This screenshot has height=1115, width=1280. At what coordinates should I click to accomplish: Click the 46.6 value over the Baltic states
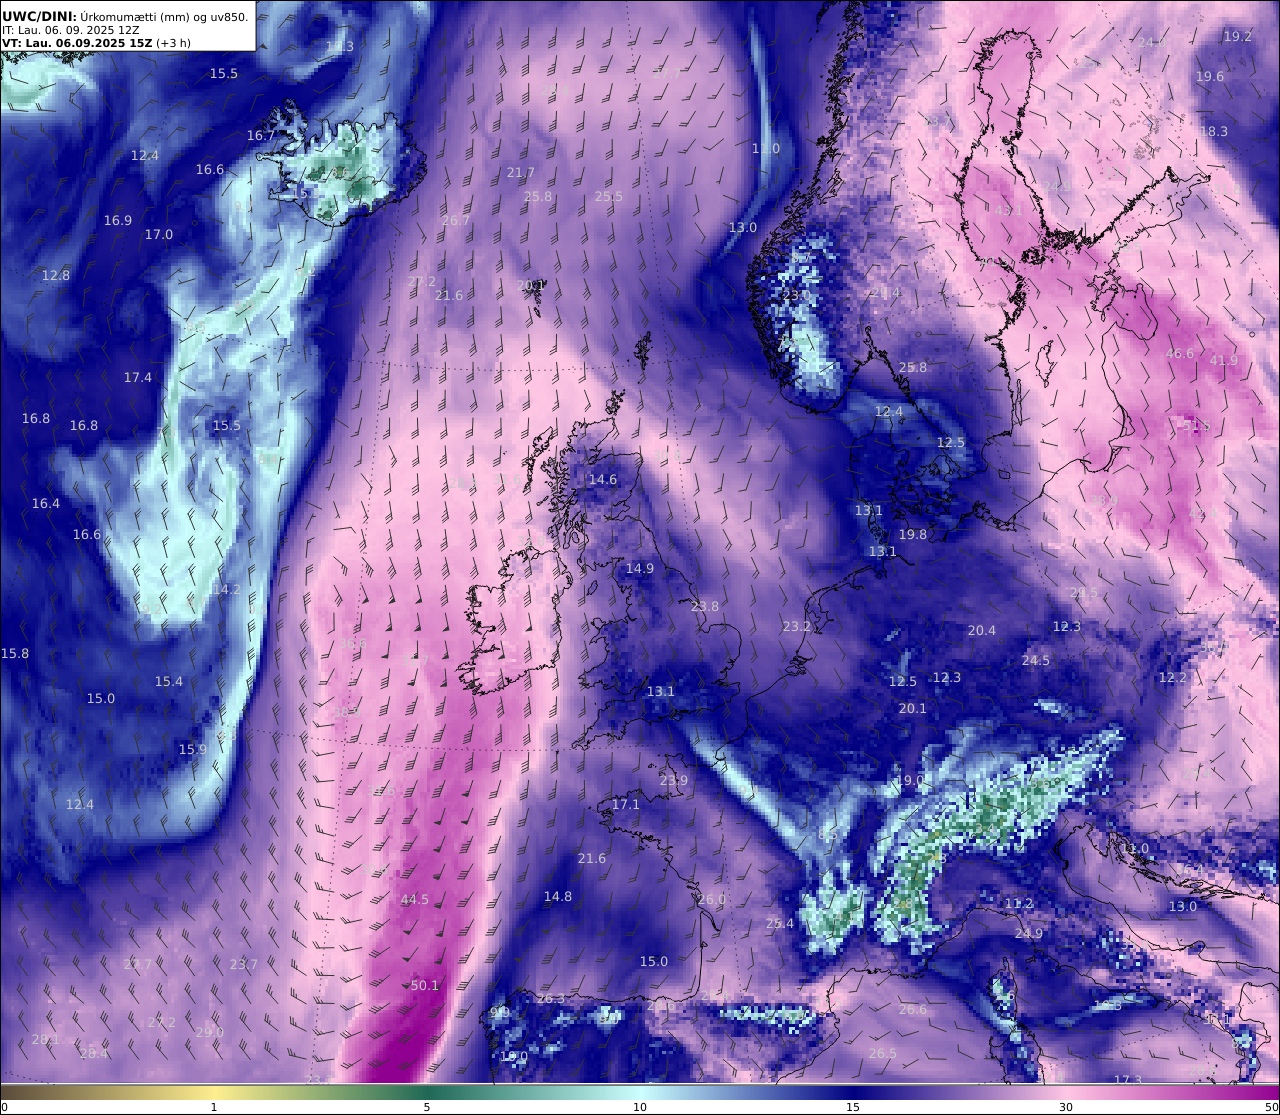[x=1180, y=353]
